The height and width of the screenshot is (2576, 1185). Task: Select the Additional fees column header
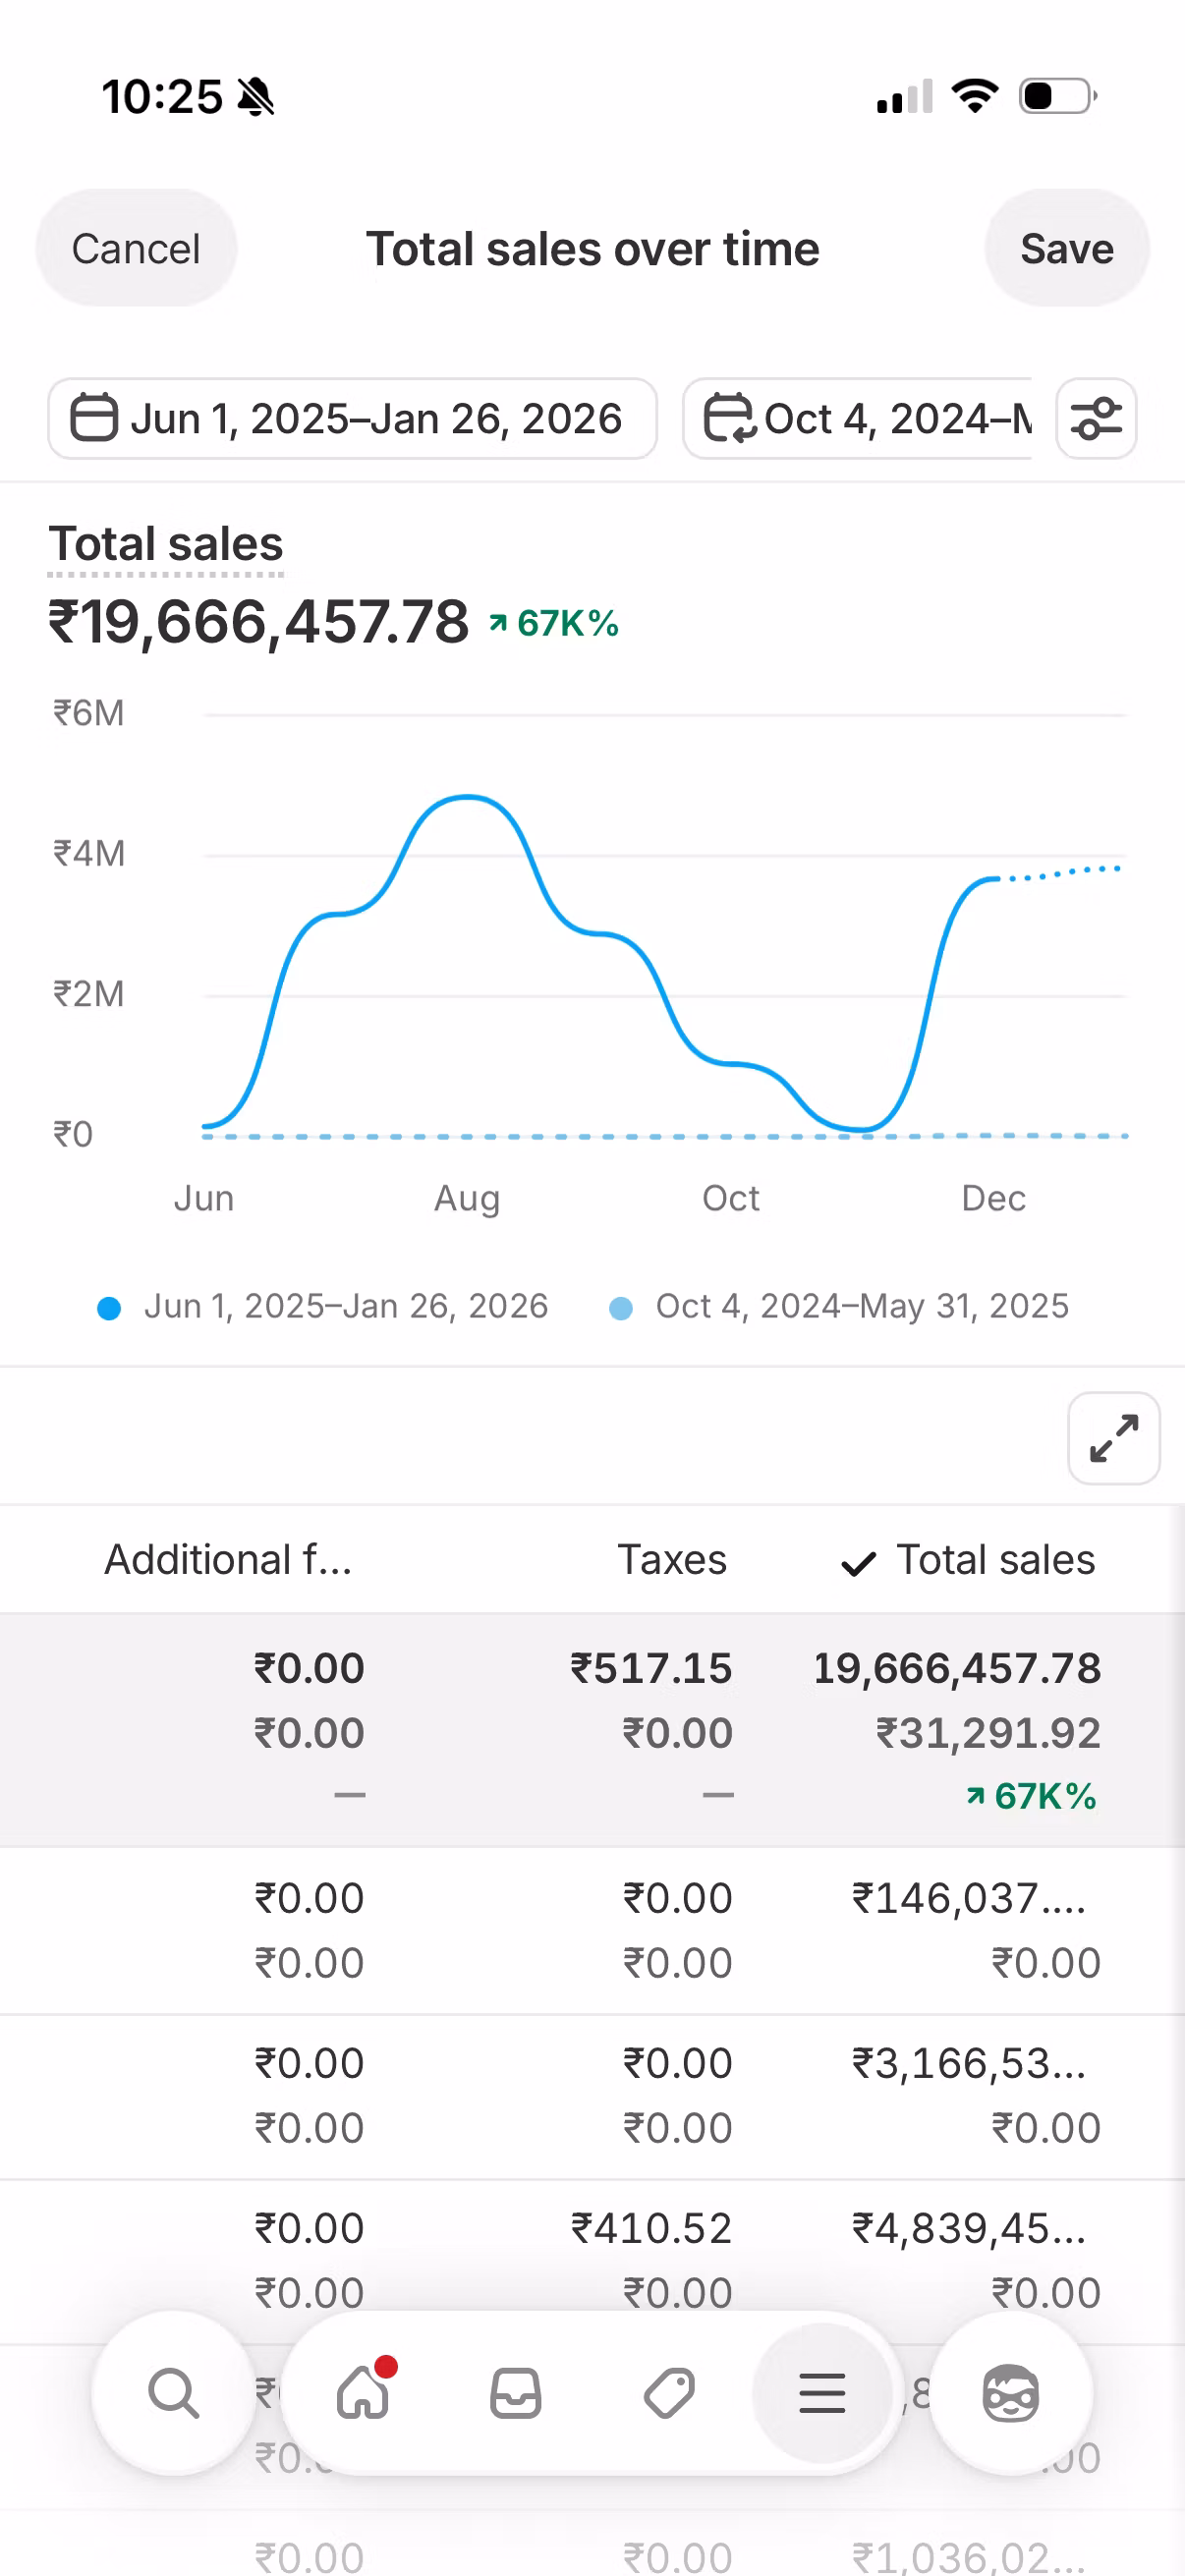point(228,1560)
